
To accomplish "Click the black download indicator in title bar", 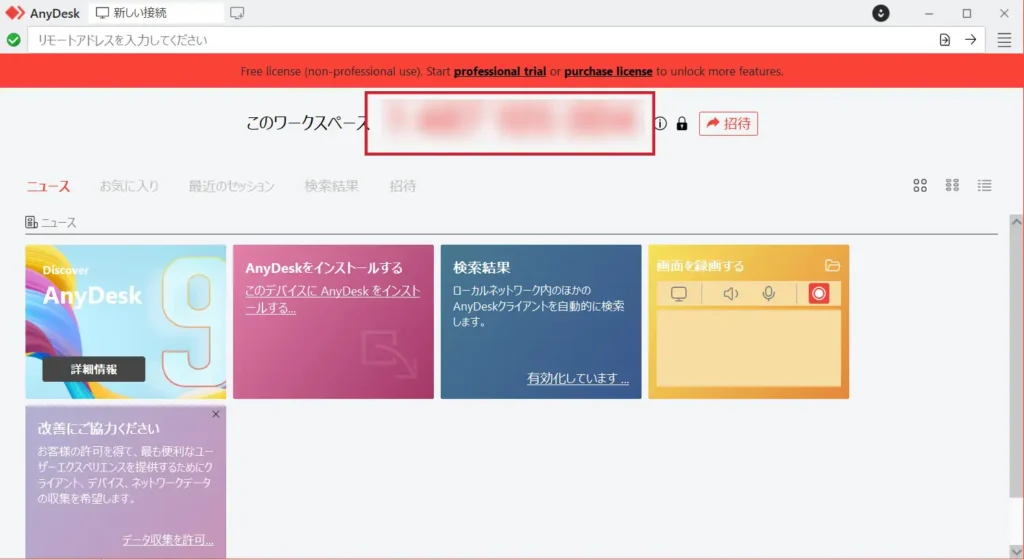I will (881, 13).
